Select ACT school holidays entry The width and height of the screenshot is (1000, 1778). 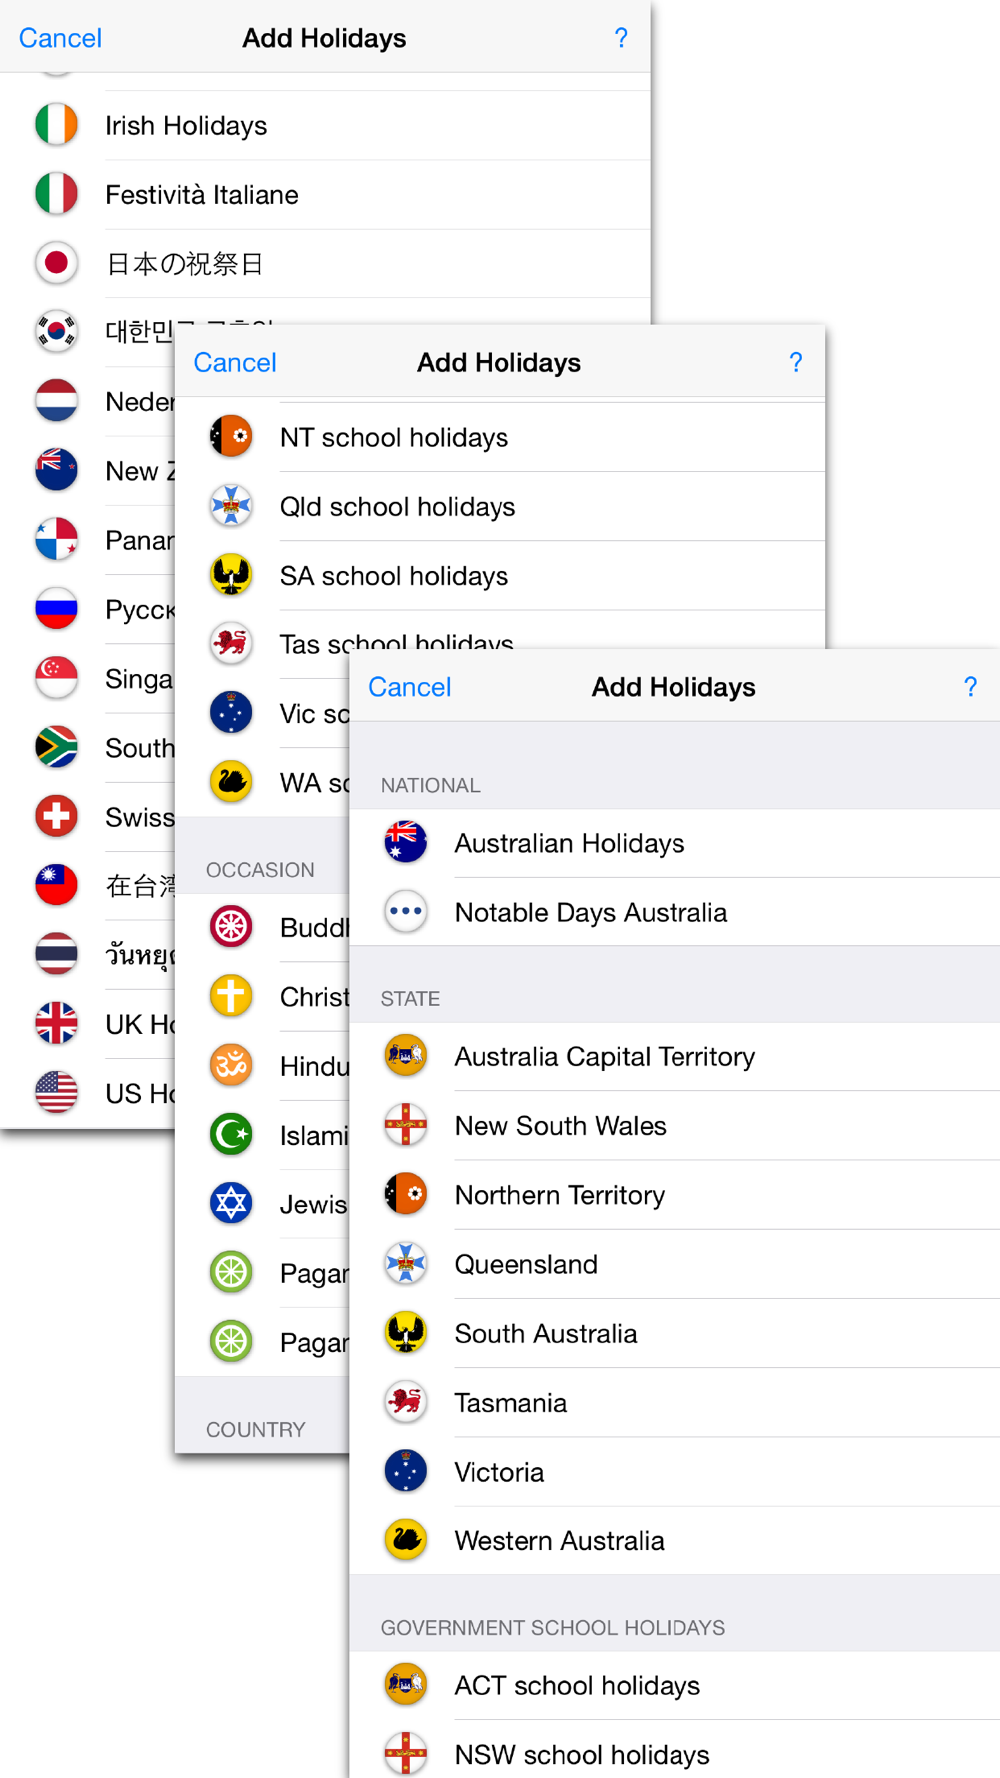[675, 1685]
